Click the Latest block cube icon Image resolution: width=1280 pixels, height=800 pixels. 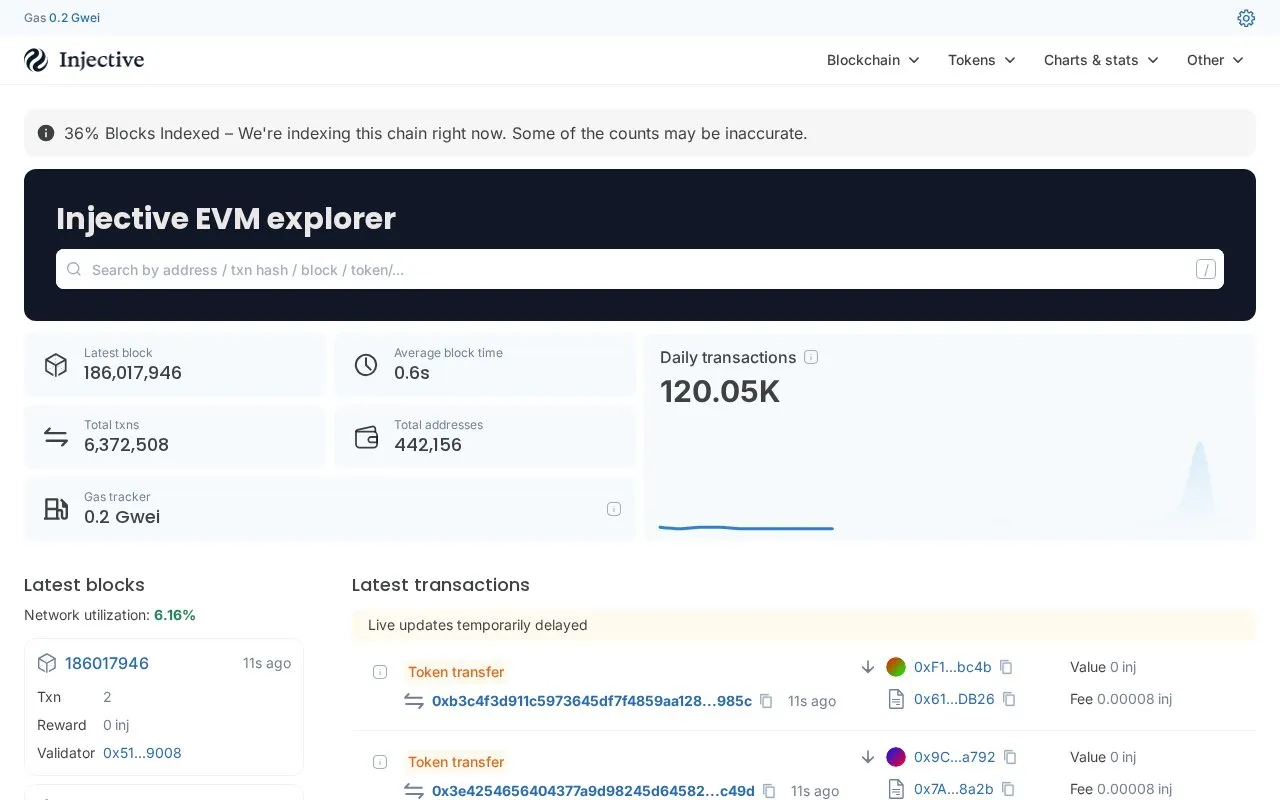(56, 365)
